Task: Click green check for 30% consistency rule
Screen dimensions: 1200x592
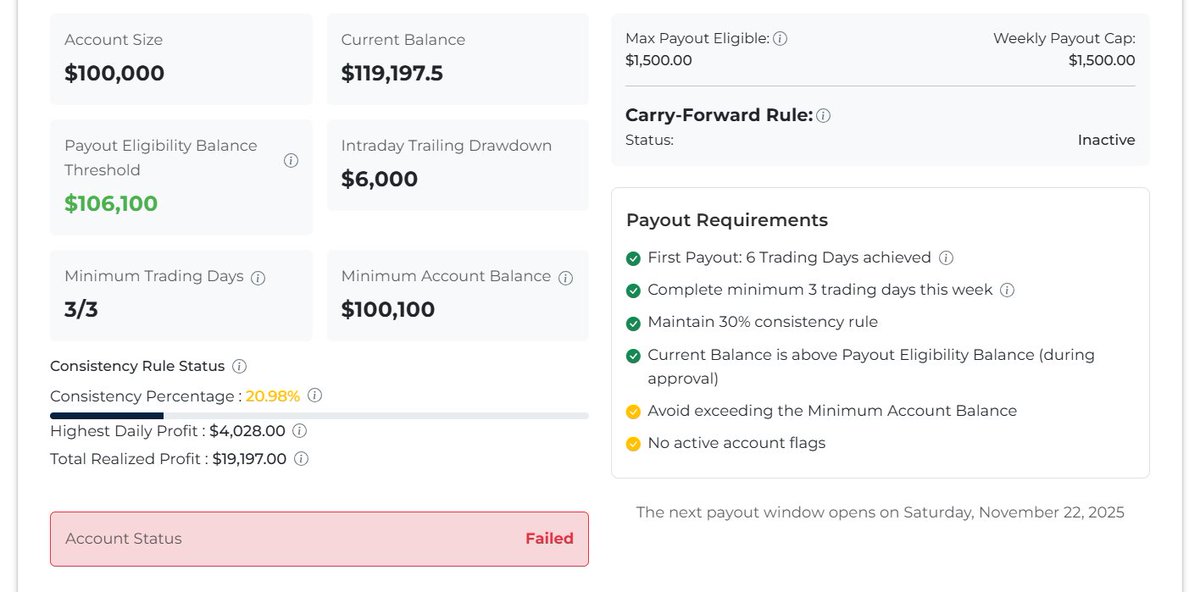Action: (x=633, y=323)
